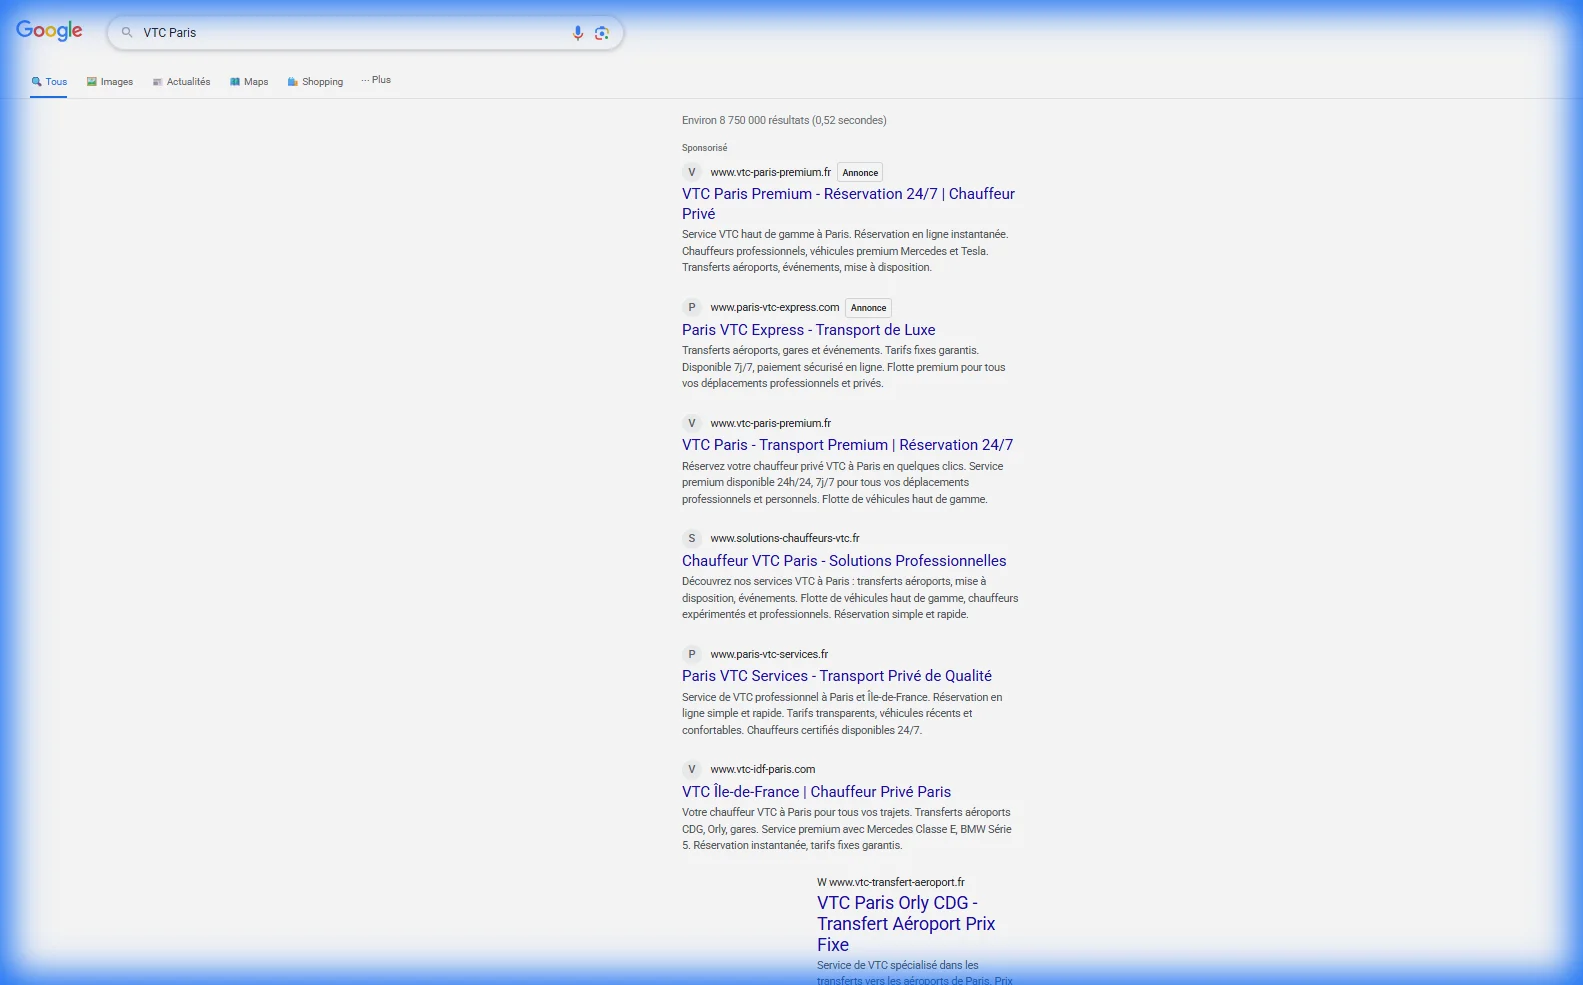Viewport: 1583px width, 985px height.
Task: Switch to the Maps tab
Action: point(249,82)
